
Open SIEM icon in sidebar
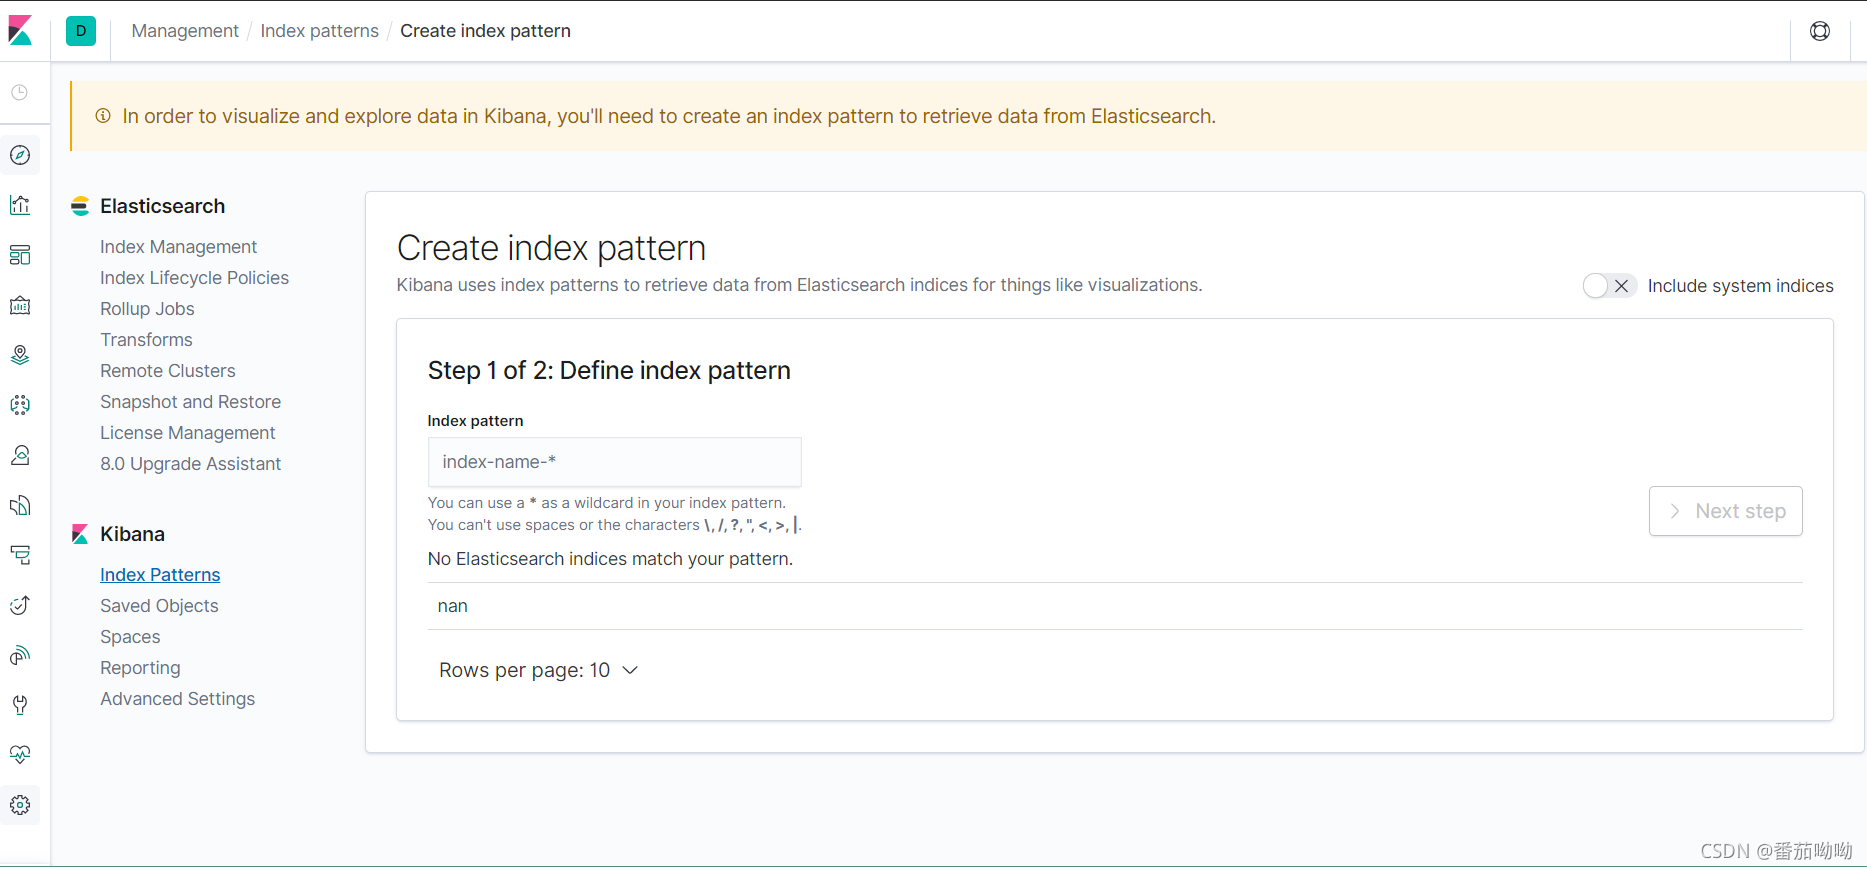(20, 655)
